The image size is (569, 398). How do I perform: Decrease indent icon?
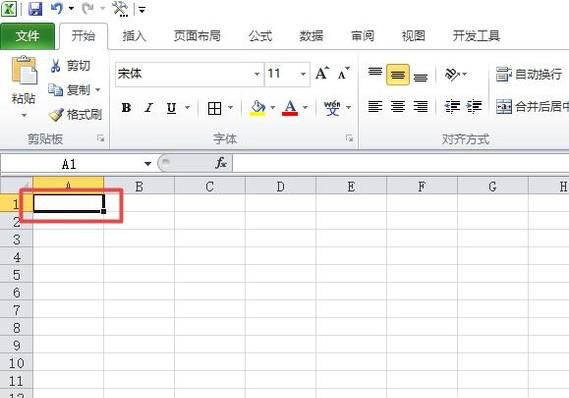[x=452, y=107]
